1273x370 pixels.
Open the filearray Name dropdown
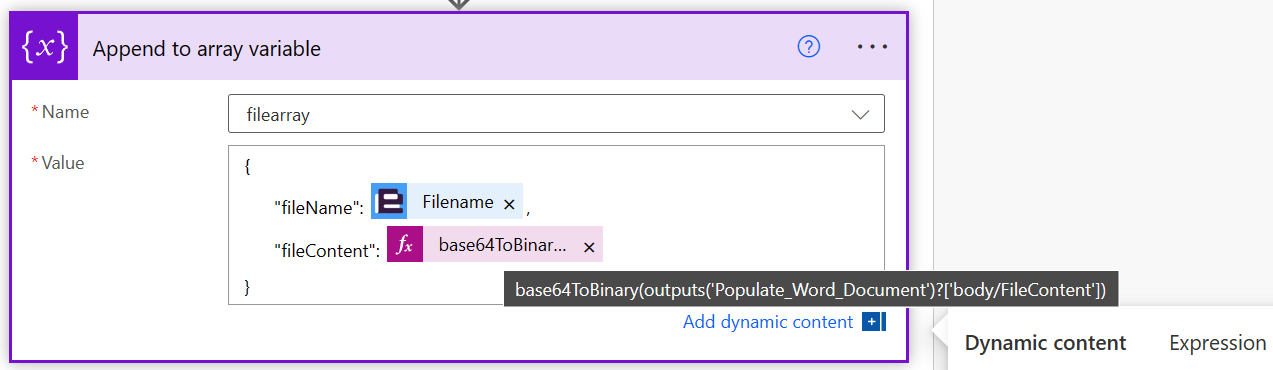point(556,114)
